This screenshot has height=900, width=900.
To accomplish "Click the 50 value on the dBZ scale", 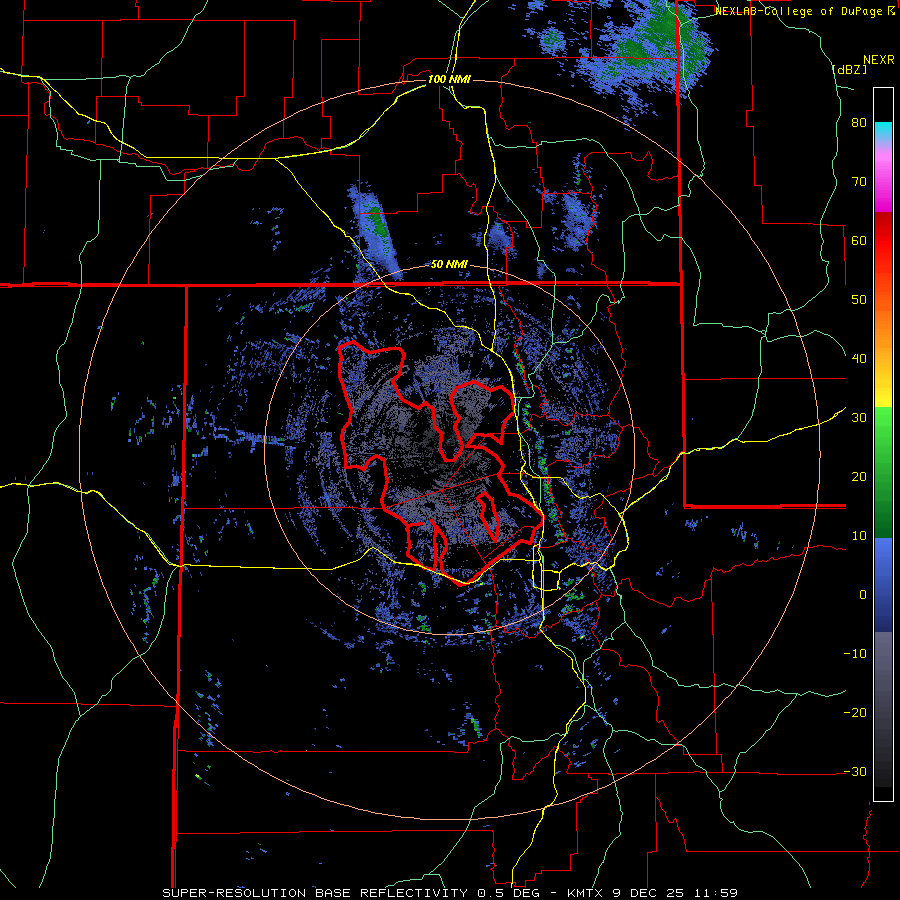I will click(x=859, y=300).
